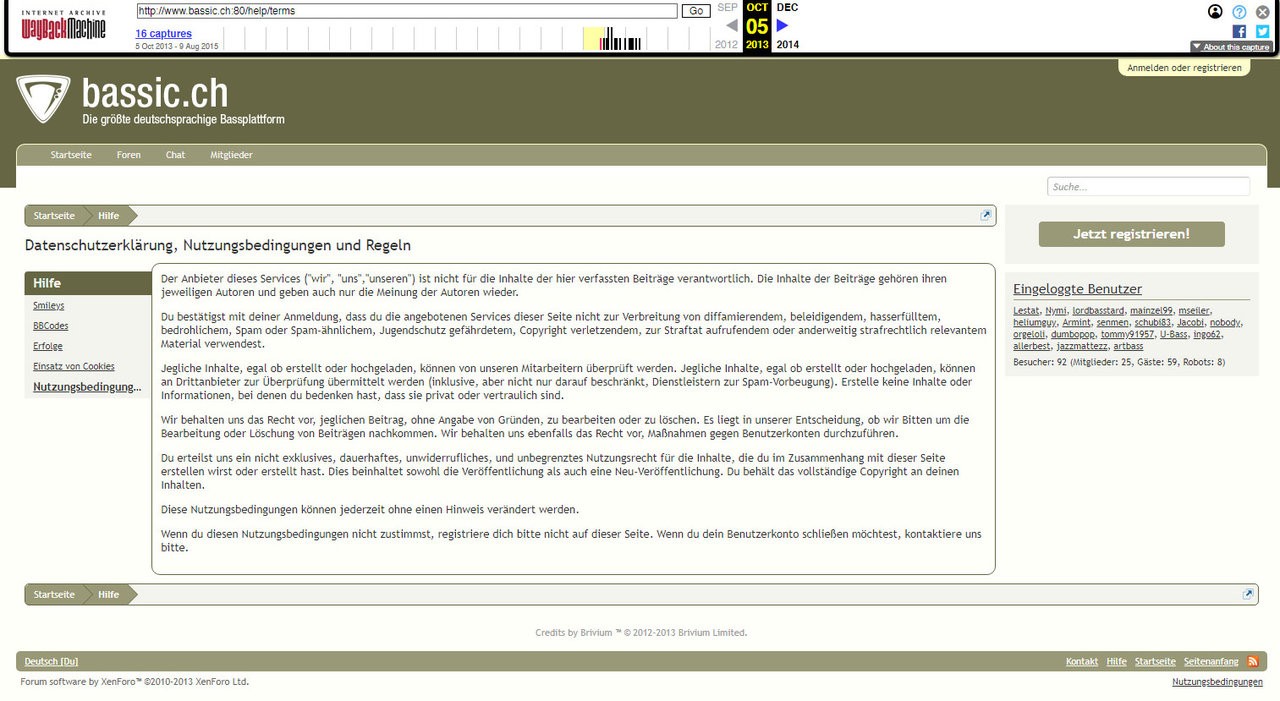Expand 'About this capture' dropdown
1280x701 pixels.
coord(1231,47)
